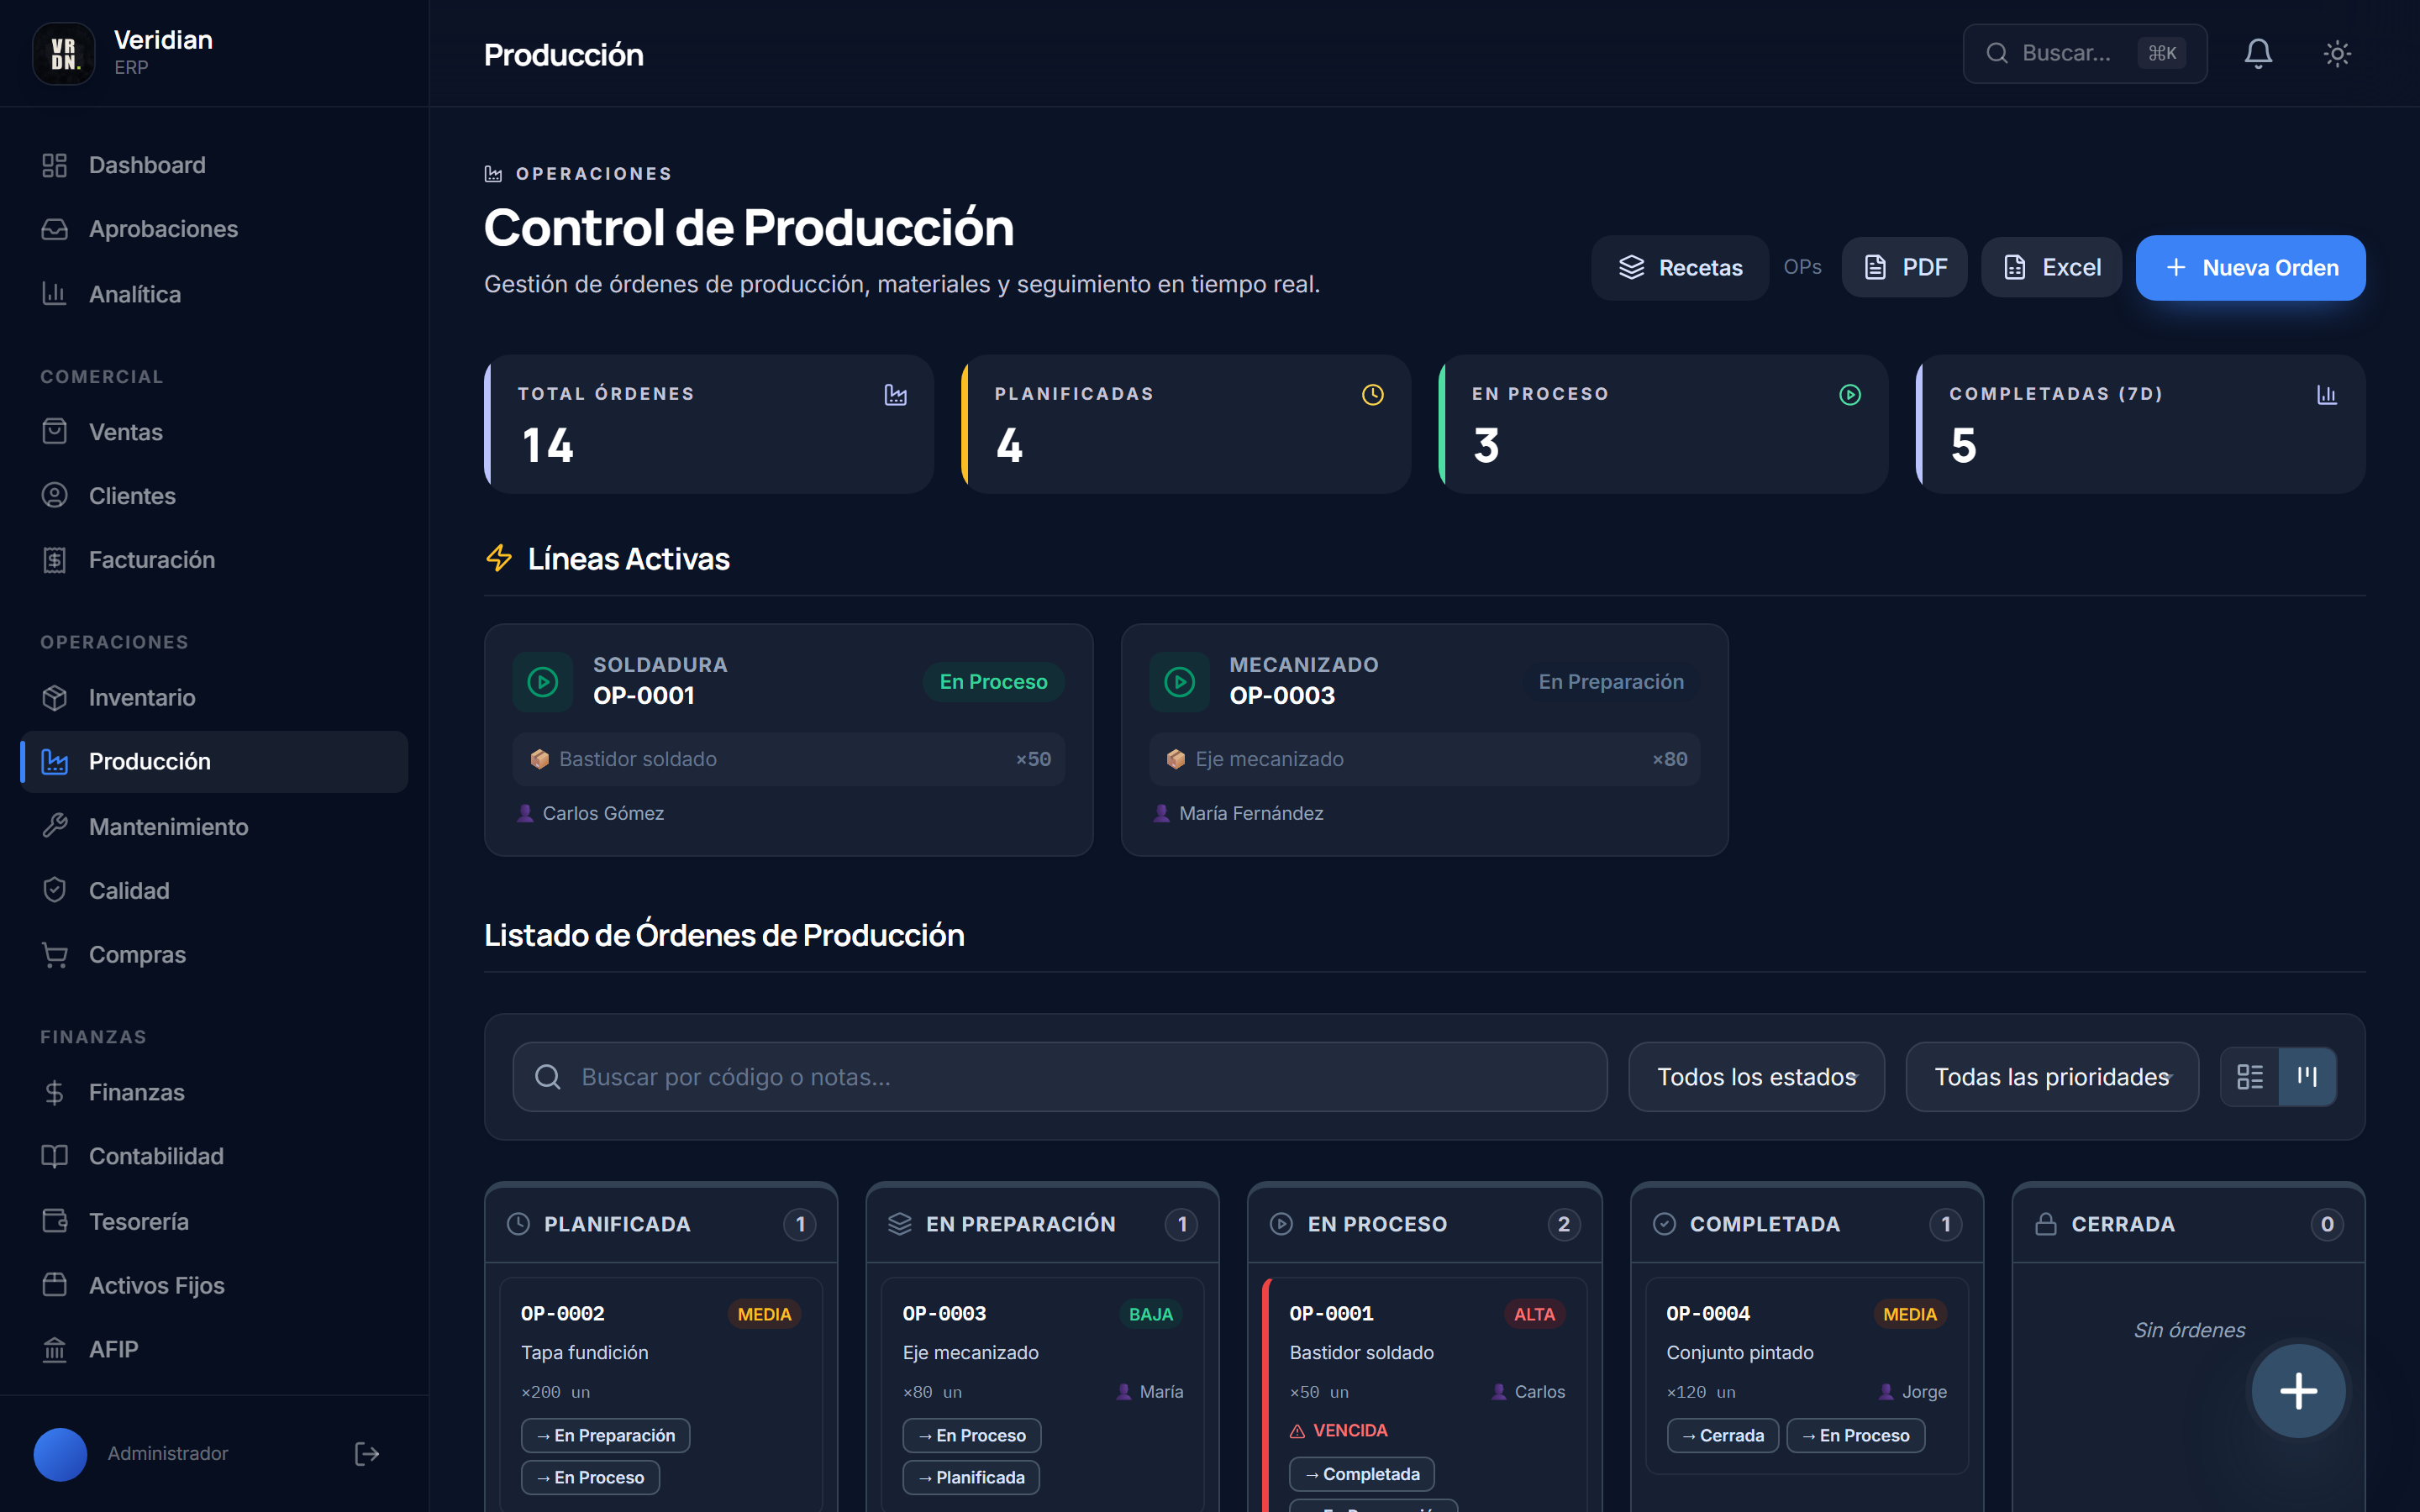Move OP-0003 back to Planificada
Image resolution: width=2420 pixels, height=1512 pixels.
click(x=971, y=1477)
